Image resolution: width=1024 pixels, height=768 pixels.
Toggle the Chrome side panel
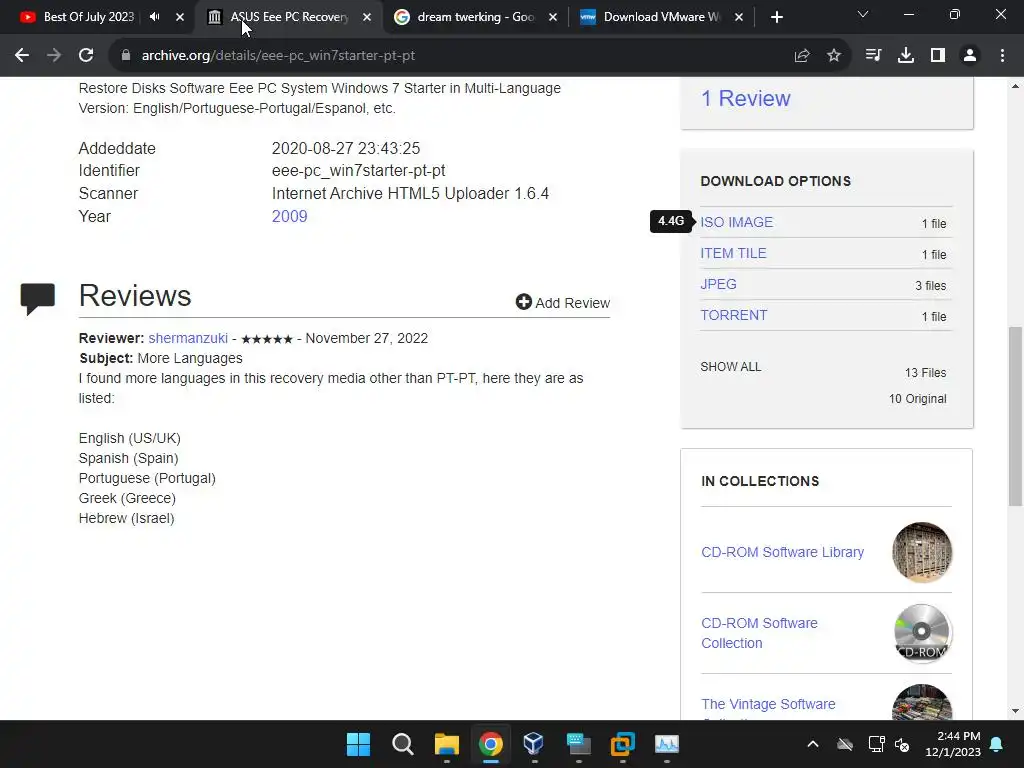pos(938,56)
